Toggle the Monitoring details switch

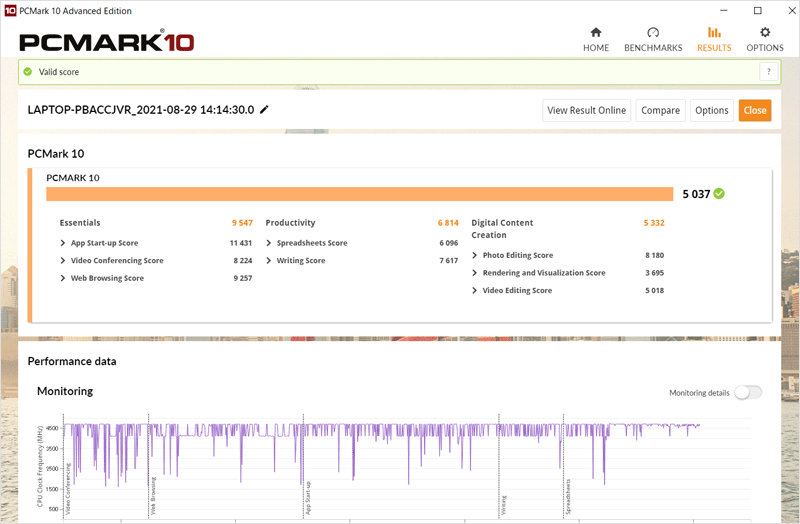(747, 393)
